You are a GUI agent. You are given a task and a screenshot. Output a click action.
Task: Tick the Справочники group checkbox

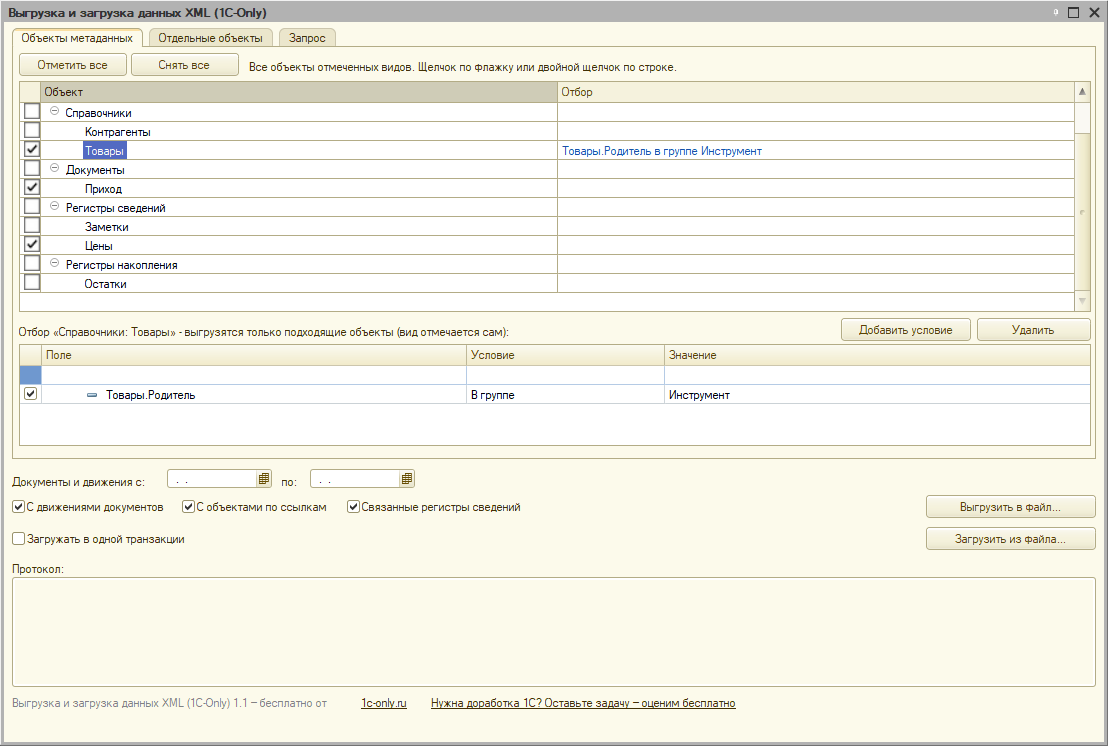point(32,112)
